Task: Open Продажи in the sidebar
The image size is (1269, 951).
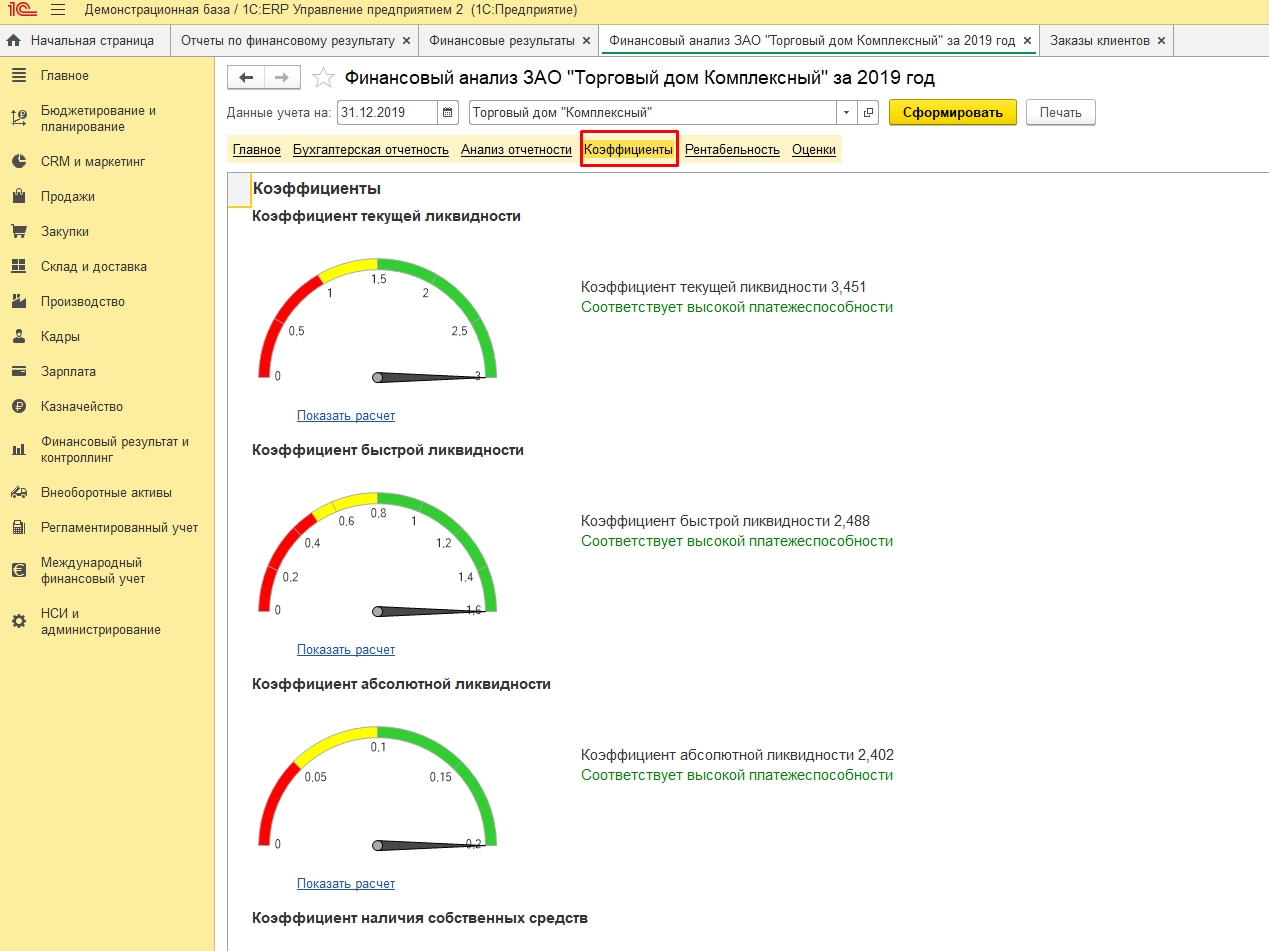Action: [68, 196]
